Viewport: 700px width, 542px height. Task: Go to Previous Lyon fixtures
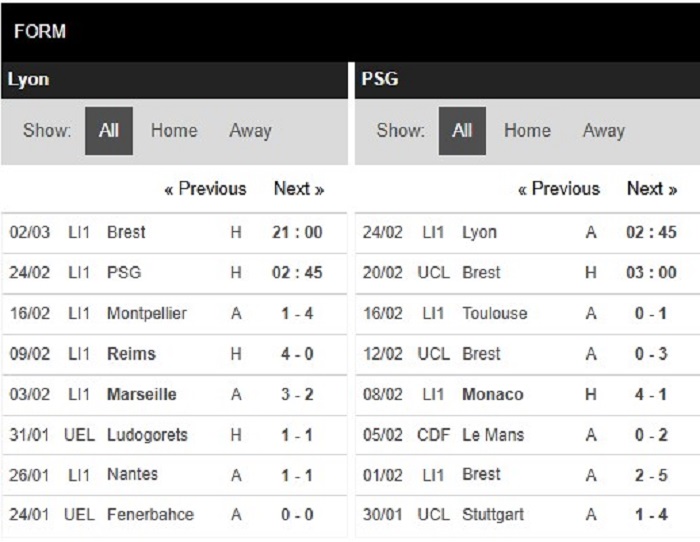click(205, 189)
